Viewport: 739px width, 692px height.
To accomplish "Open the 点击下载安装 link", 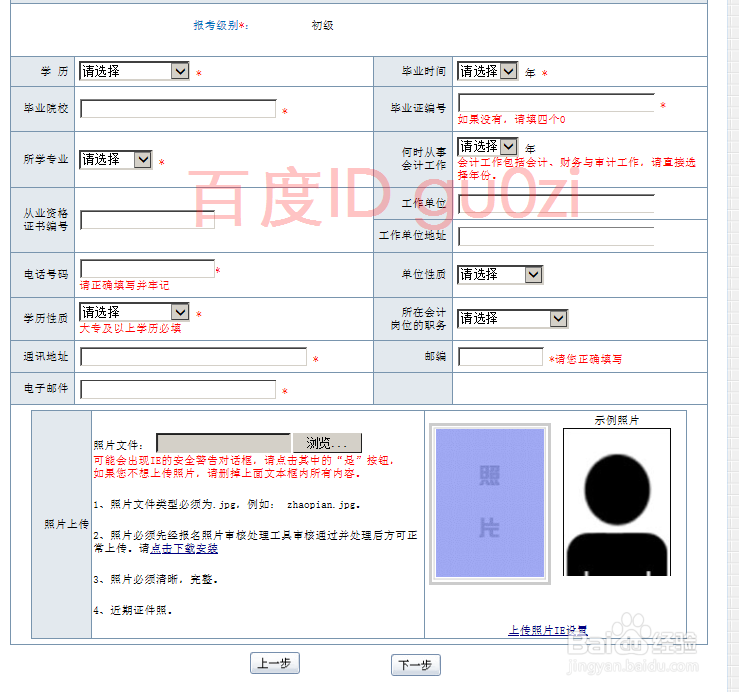I will pyautogui.click(x=184, y=549).
